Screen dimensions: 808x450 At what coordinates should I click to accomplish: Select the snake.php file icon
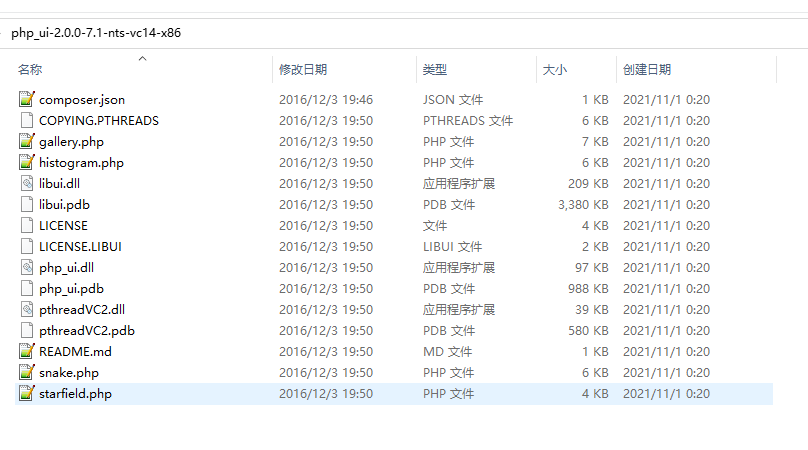[x=26, y=373]
